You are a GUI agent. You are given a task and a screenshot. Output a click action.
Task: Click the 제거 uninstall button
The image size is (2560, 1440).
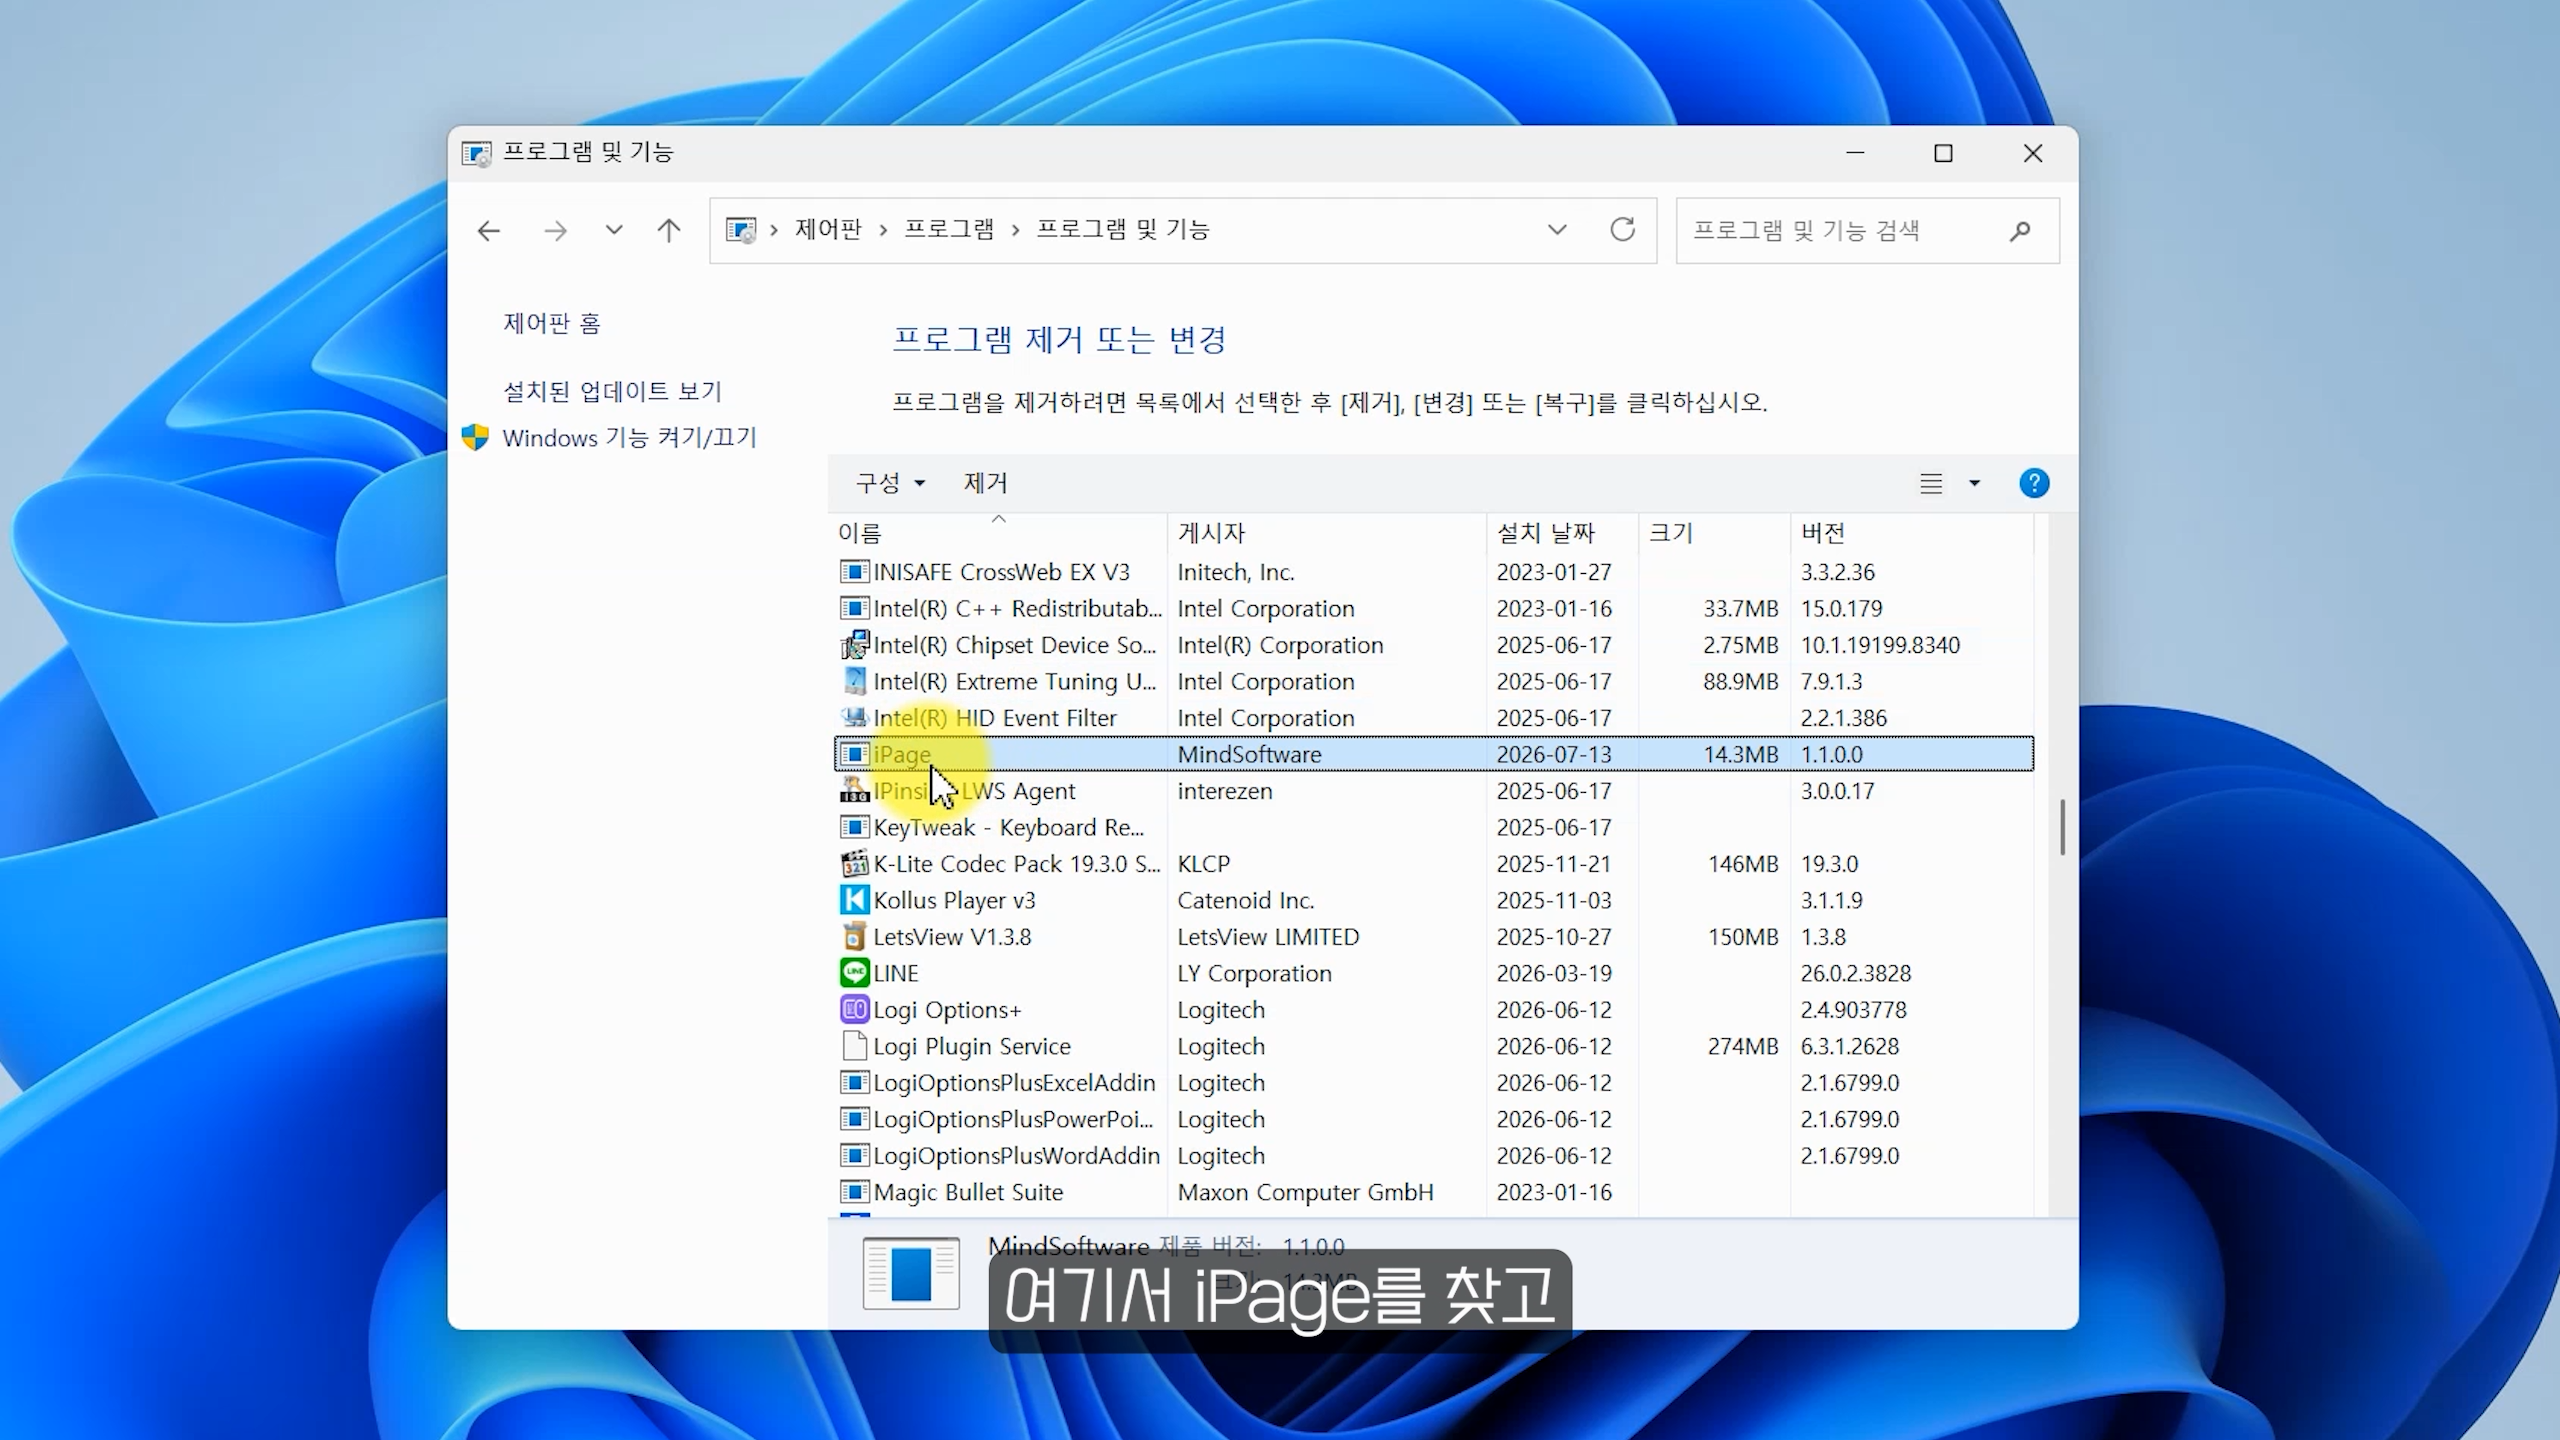coord(985,483)
